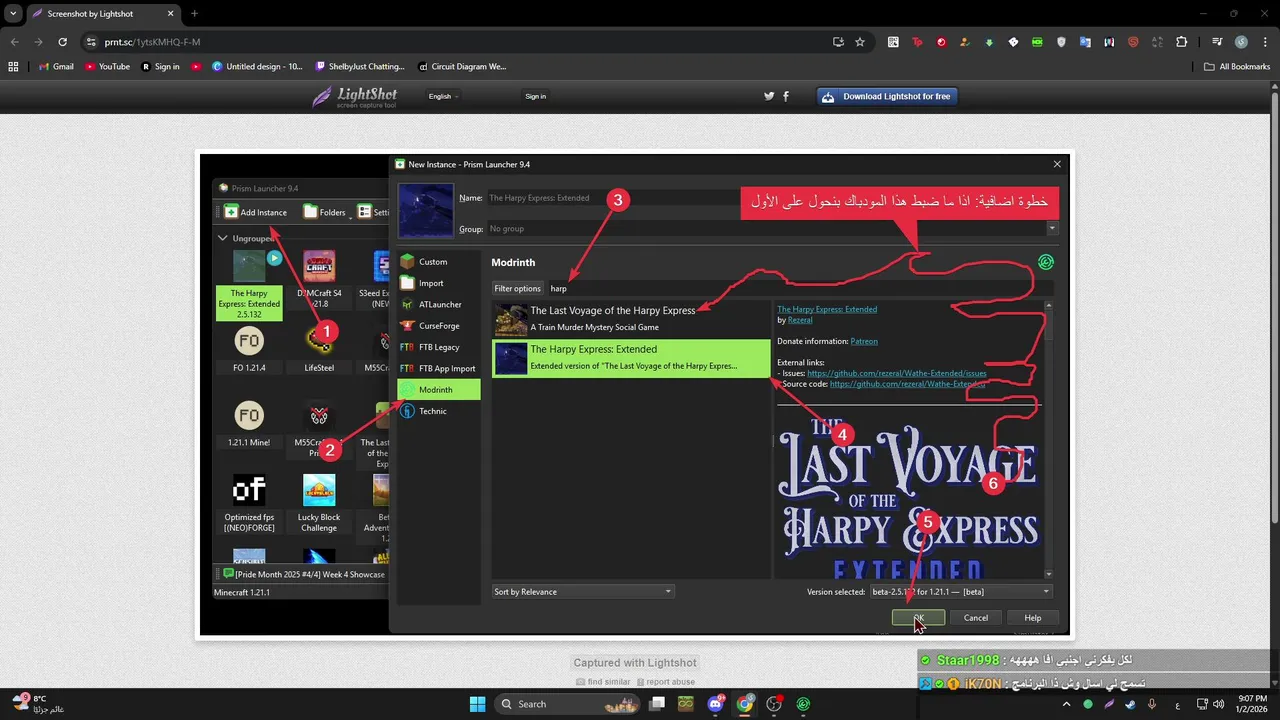This screenshot has height=720, width=1280.
Task: Select The Last Voyage of the Harpy Express
Action: [631, 319]
